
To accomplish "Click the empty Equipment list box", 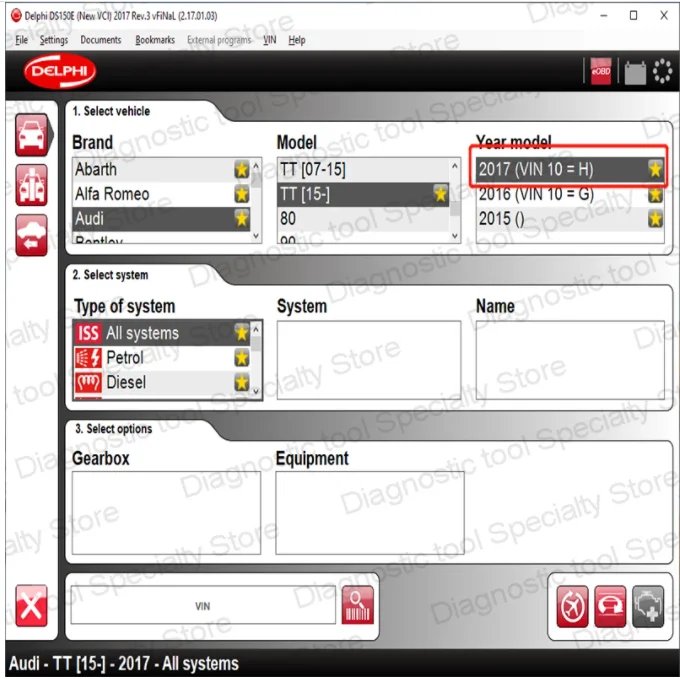I will pyautogui.click(x=369, y=513).
